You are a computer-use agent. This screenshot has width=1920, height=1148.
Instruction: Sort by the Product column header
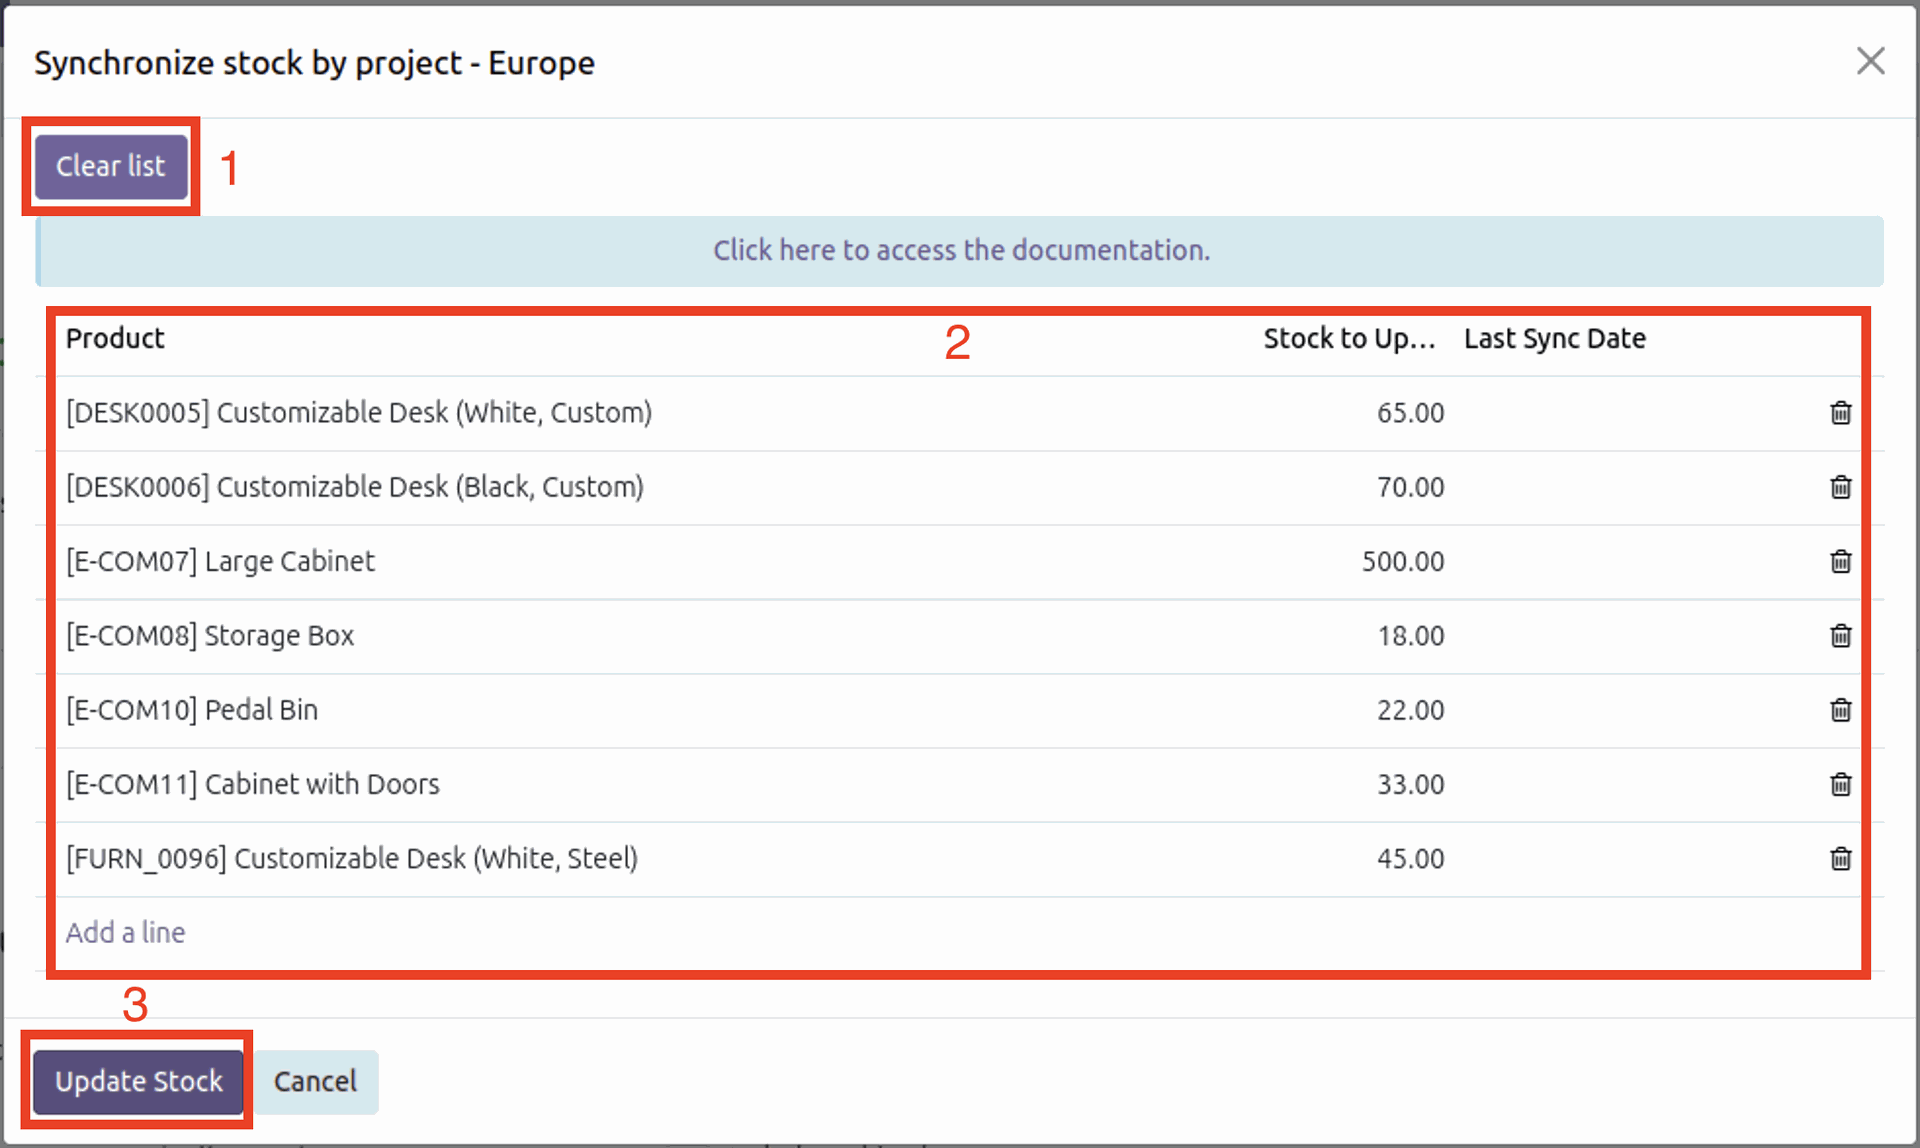coord(115,338)
